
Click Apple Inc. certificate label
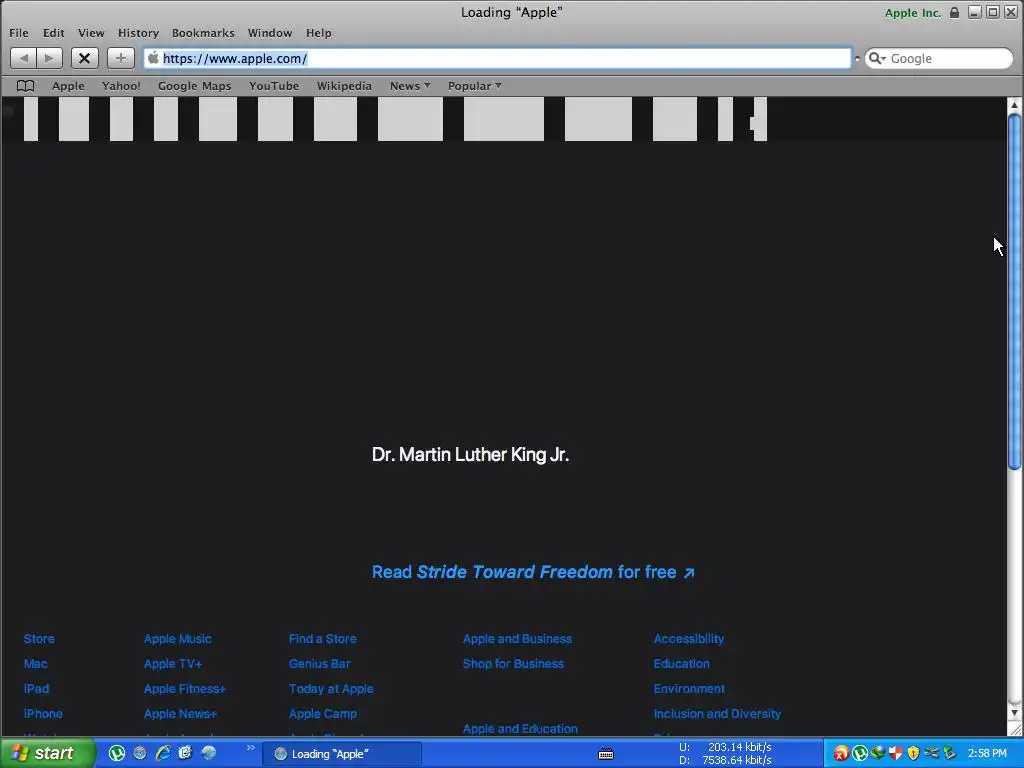click(912, 13)
